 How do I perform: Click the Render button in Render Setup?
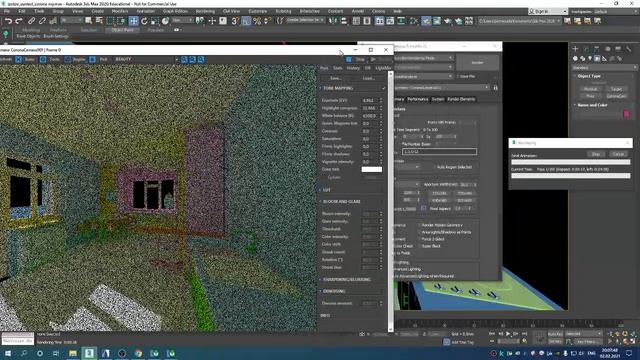[478, 62]
